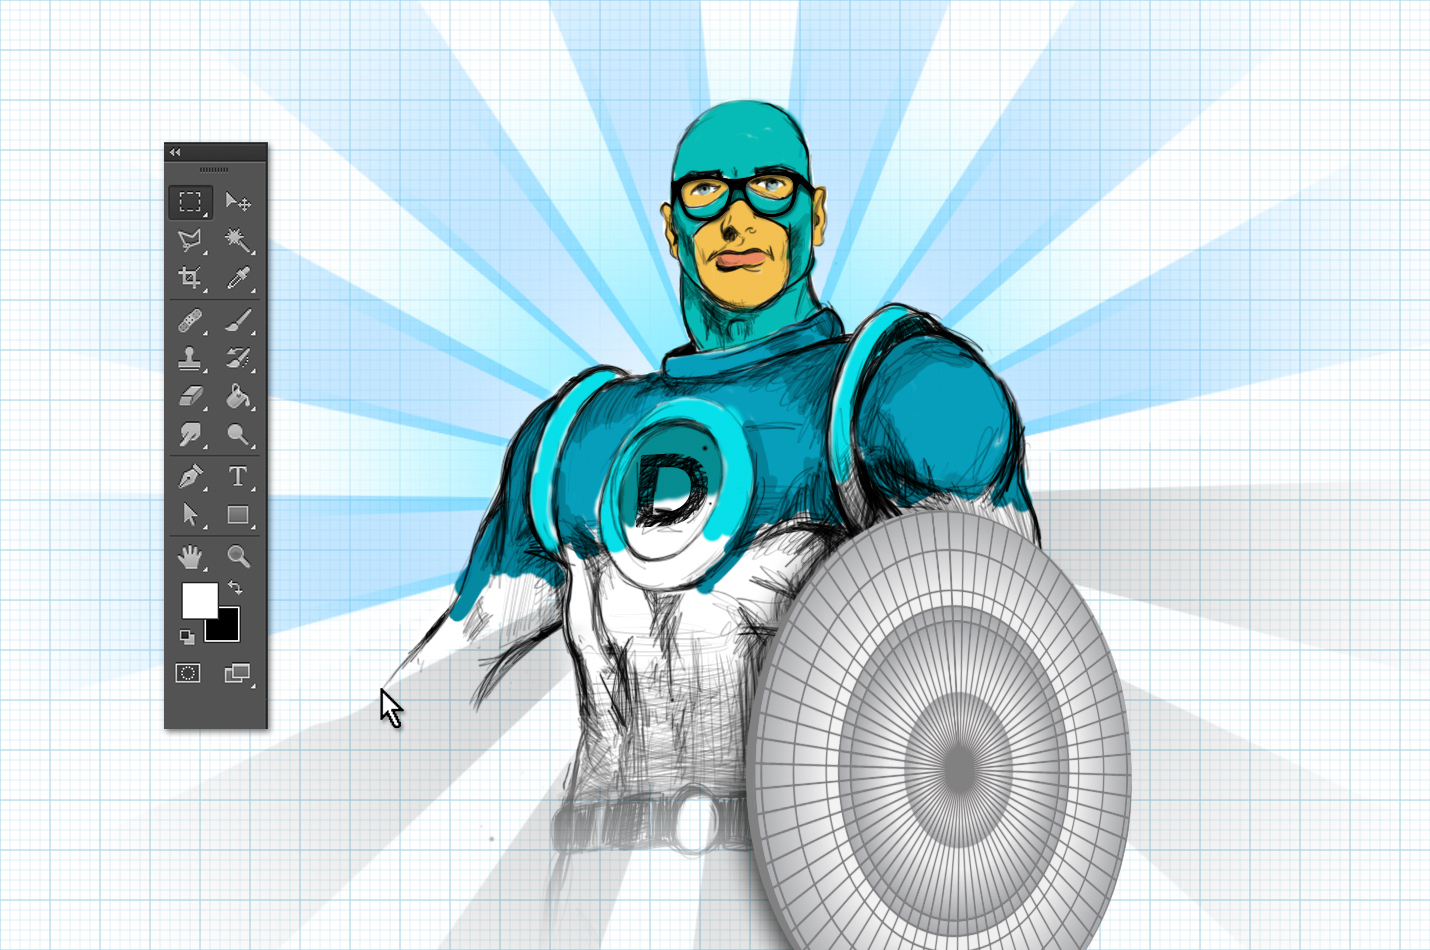Open the white foreground color swatch

click(x=198, y=600)
